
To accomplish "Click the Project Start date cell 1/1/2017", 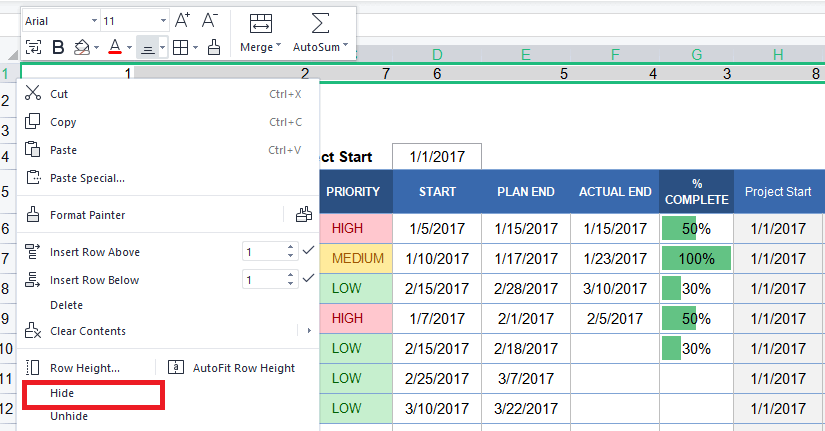I will point(437,157).
